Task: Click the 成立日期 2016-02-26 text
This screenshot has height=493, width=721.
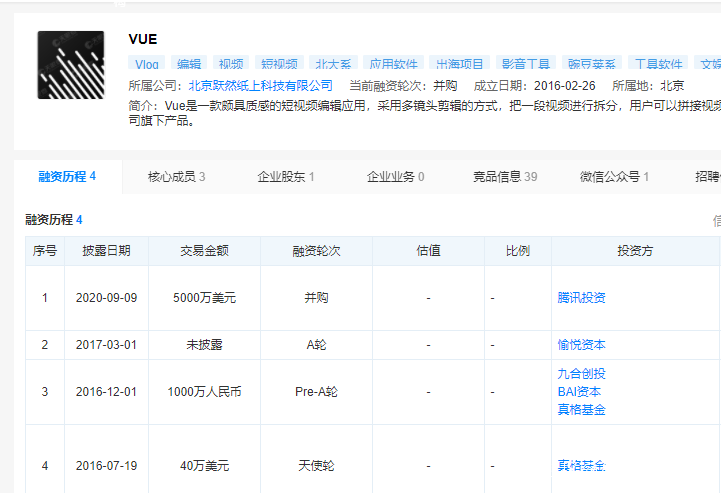Action: (534, 86)
